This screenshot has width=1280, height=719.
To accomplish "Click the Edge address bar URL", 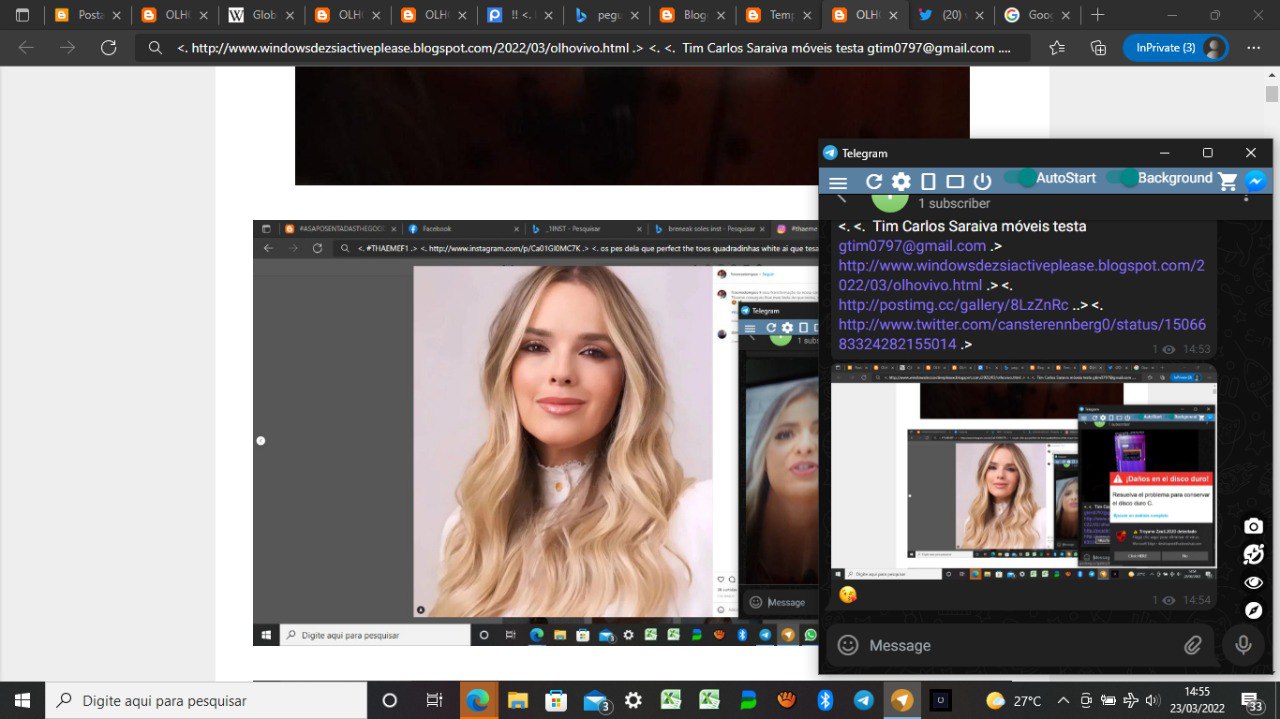I will click(x=594, y=48).
